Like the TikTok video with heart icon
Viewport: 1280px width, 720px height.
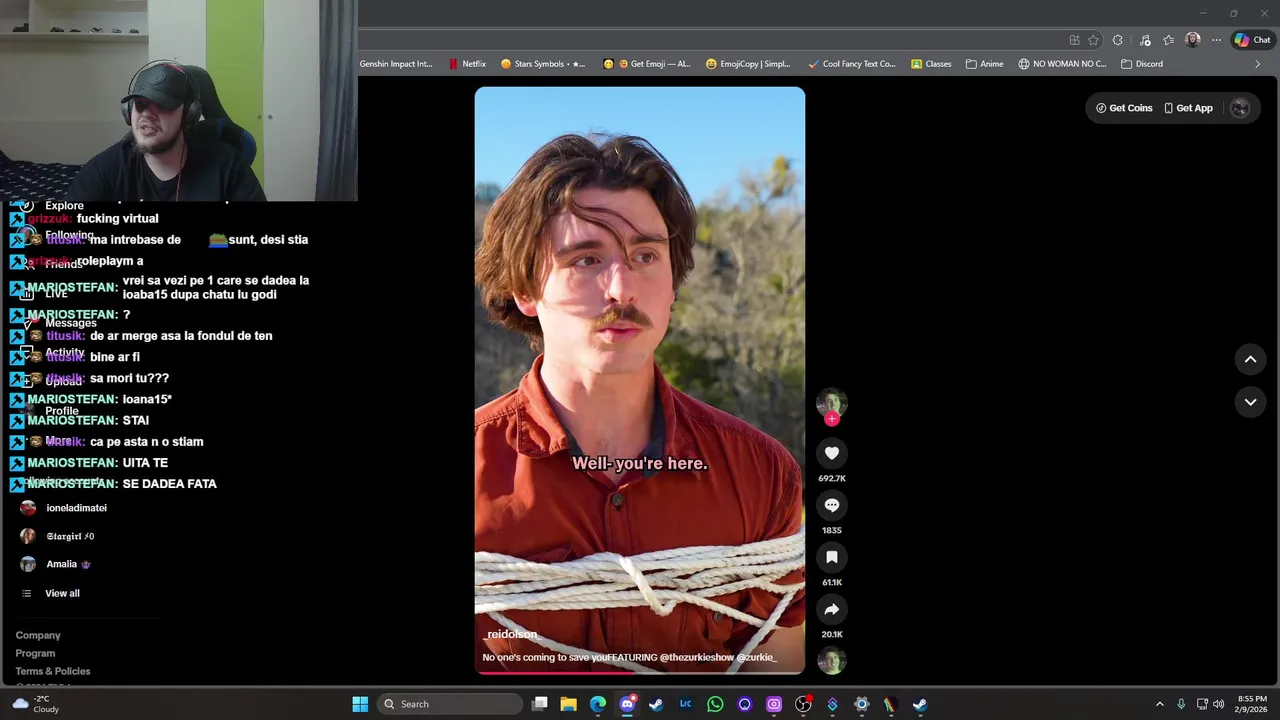[831, 453]
